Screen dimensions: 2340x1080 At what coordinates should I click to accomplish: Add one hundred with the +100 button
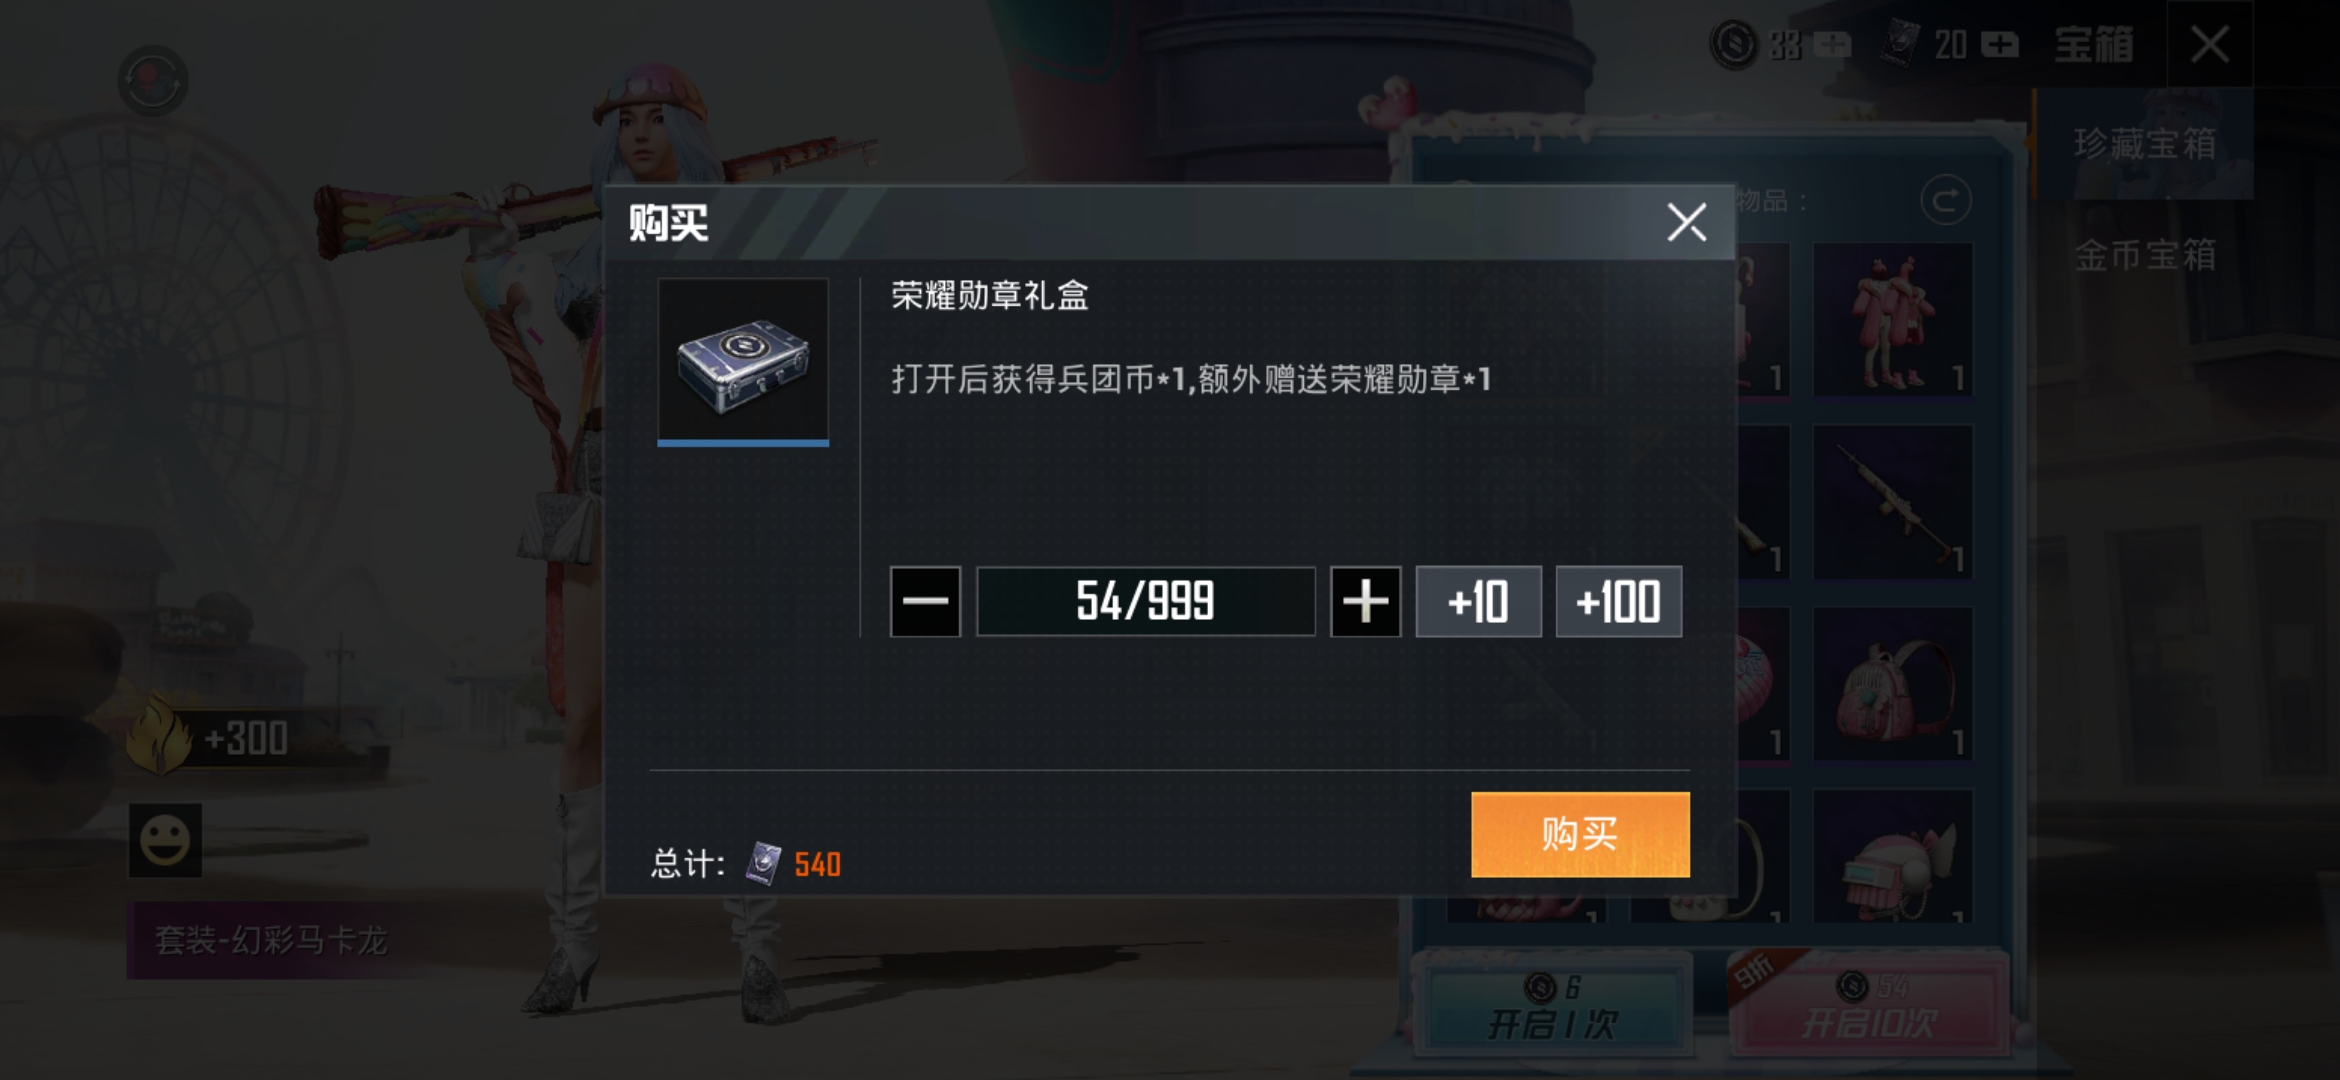coord(1618,601)
